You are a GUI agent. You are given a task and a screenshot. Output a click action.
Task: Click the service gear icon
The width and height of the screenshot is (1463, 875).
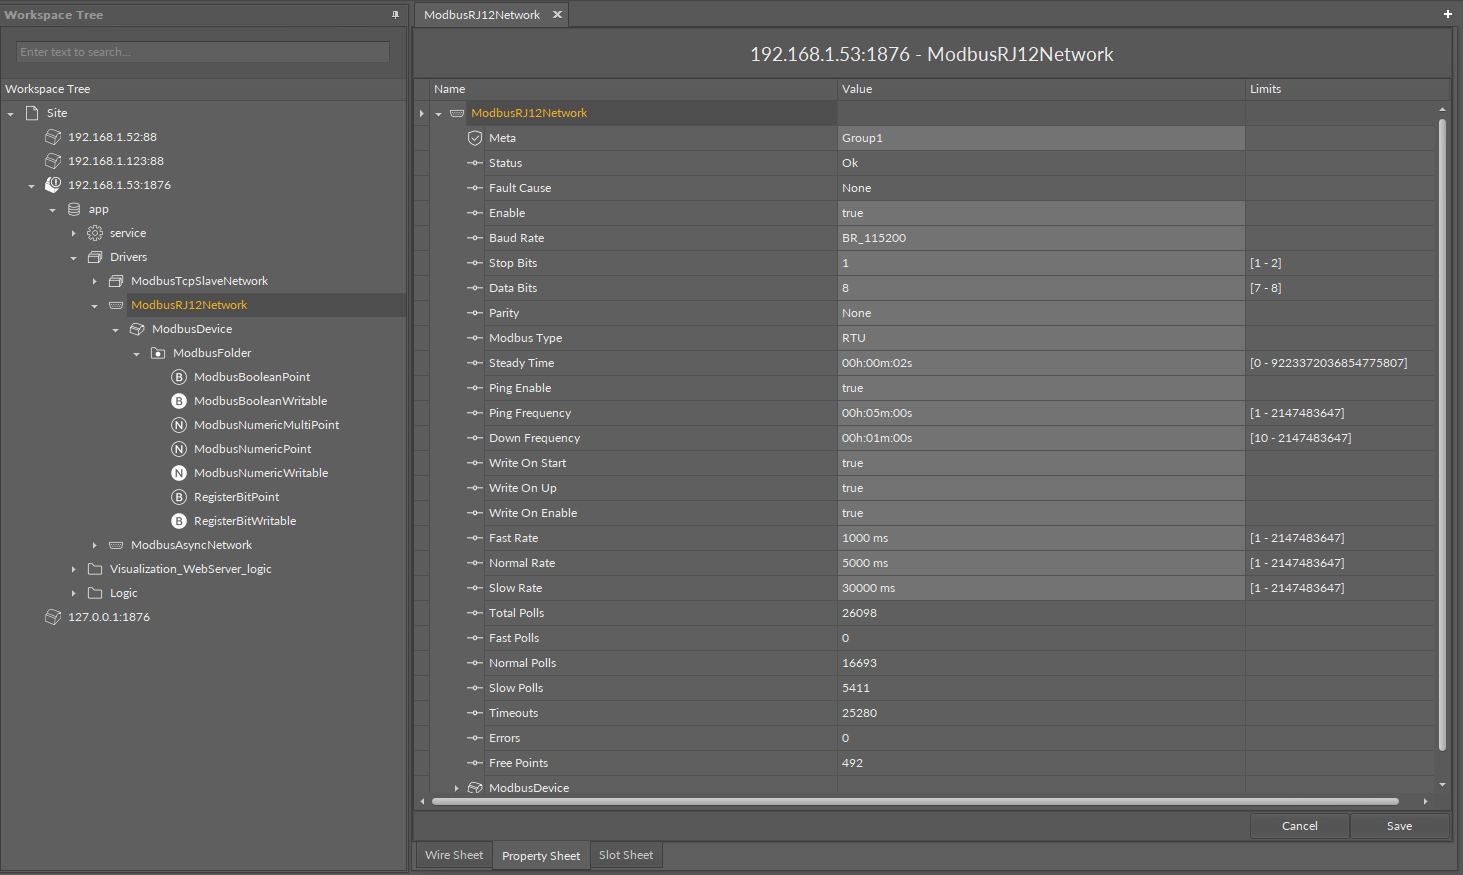[x=95, y=233]
